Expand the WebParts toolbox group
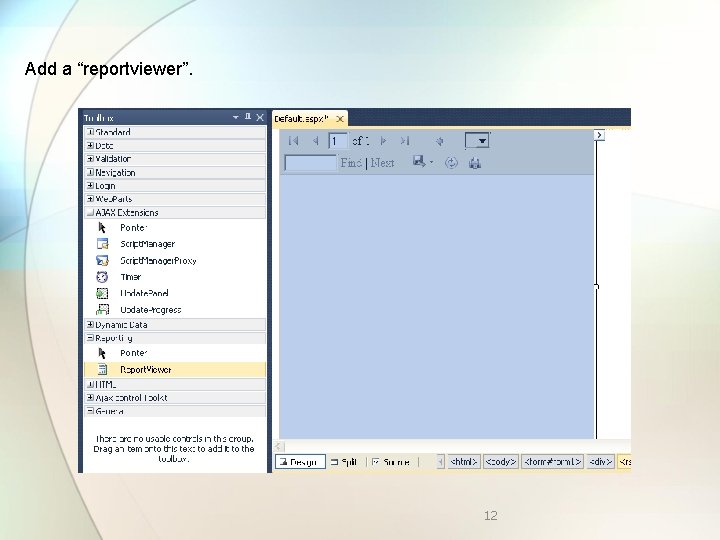 pyautogui.click(x=90, y=199)
